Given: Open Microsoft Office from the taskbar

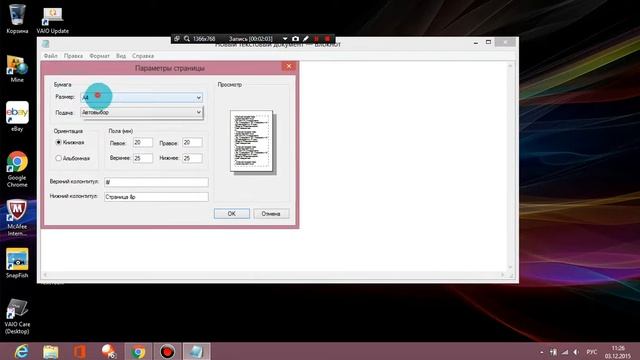Looking at the screenshot, I should [80, 351].
